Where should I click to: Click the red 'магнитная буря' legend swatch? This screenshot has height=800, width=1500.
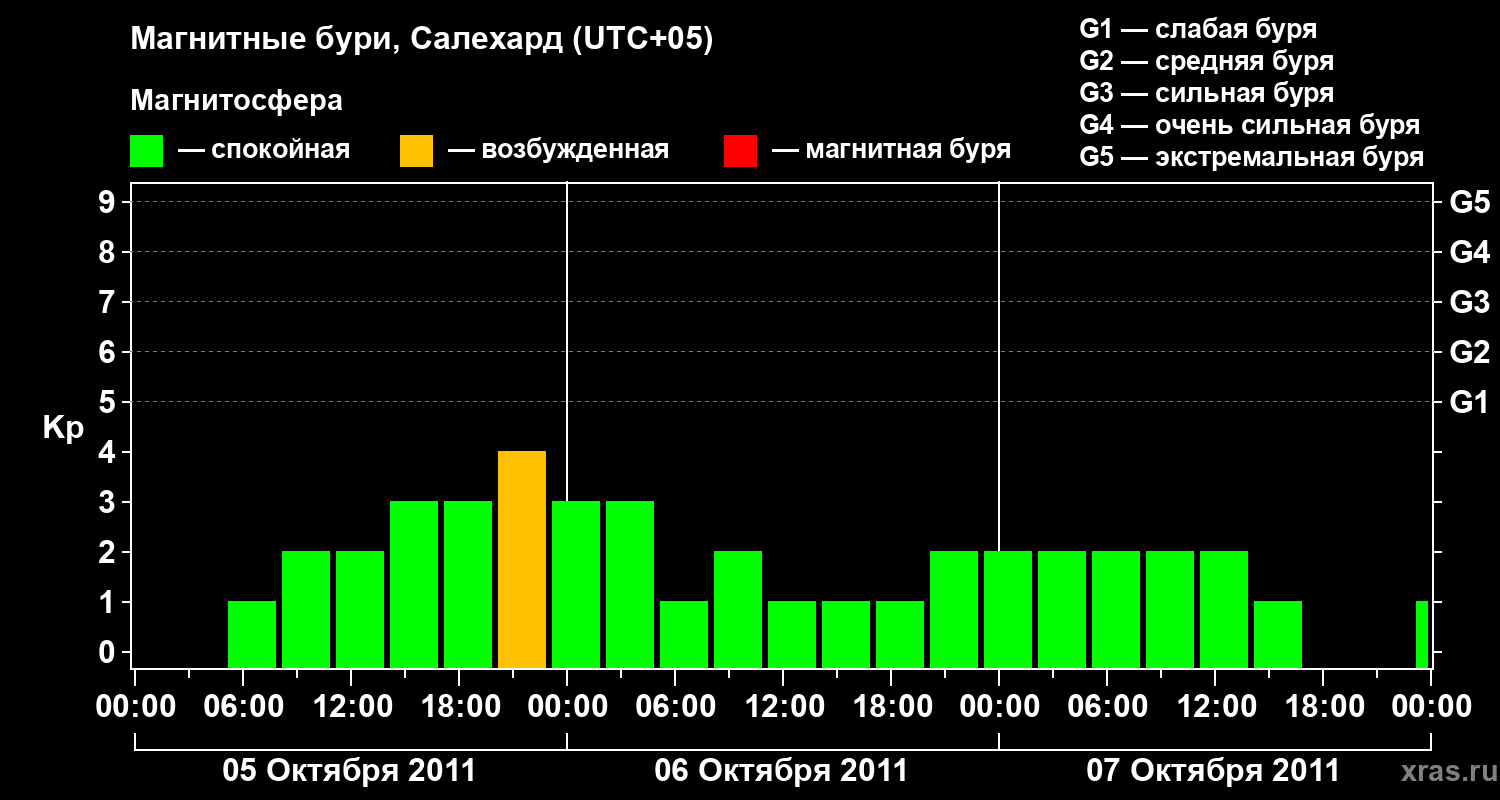click(740, 151)
